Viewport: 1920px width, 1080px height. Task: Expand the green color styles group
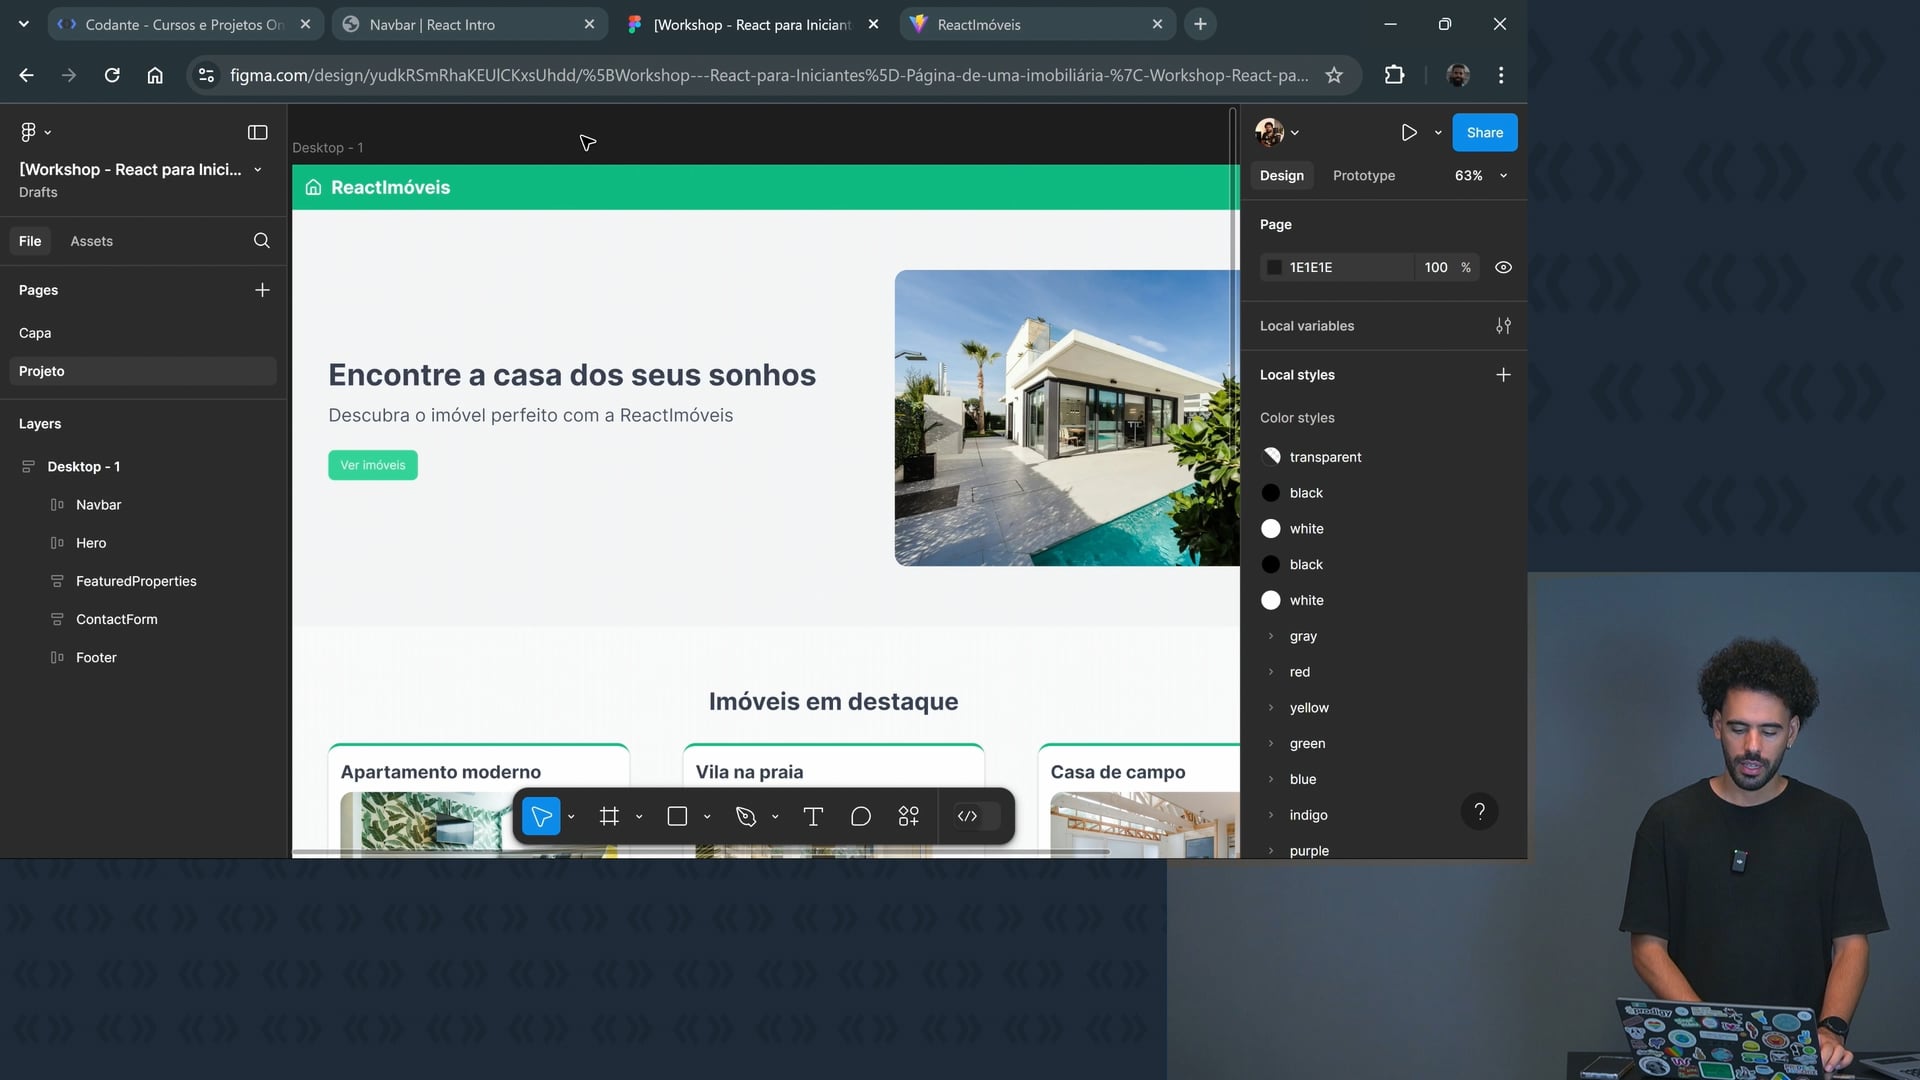click(1271, 743)
